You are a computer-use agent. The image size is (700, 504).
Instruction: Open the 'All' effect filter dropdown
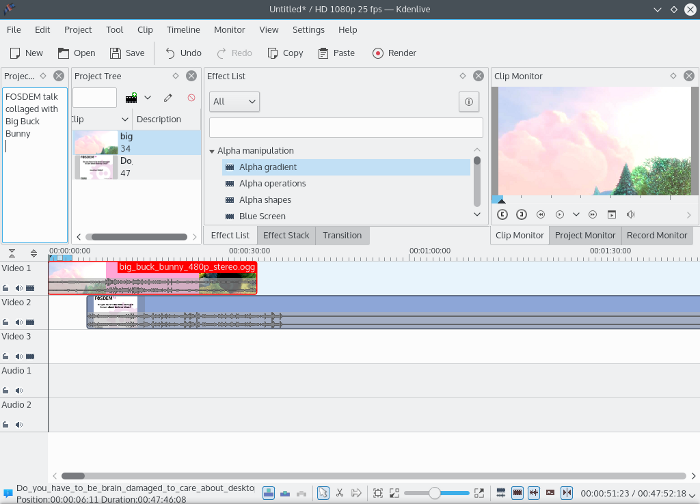234,101
